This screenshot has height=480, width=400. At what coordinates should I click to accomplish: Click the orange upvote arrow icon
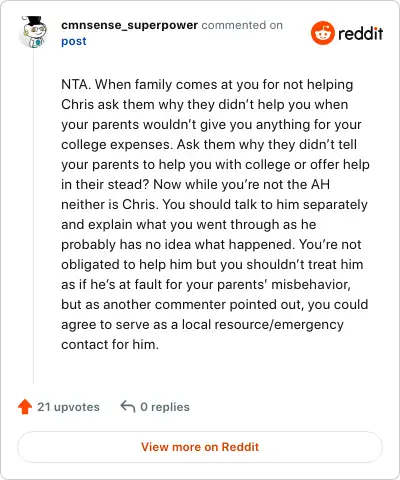coord(25,407)
